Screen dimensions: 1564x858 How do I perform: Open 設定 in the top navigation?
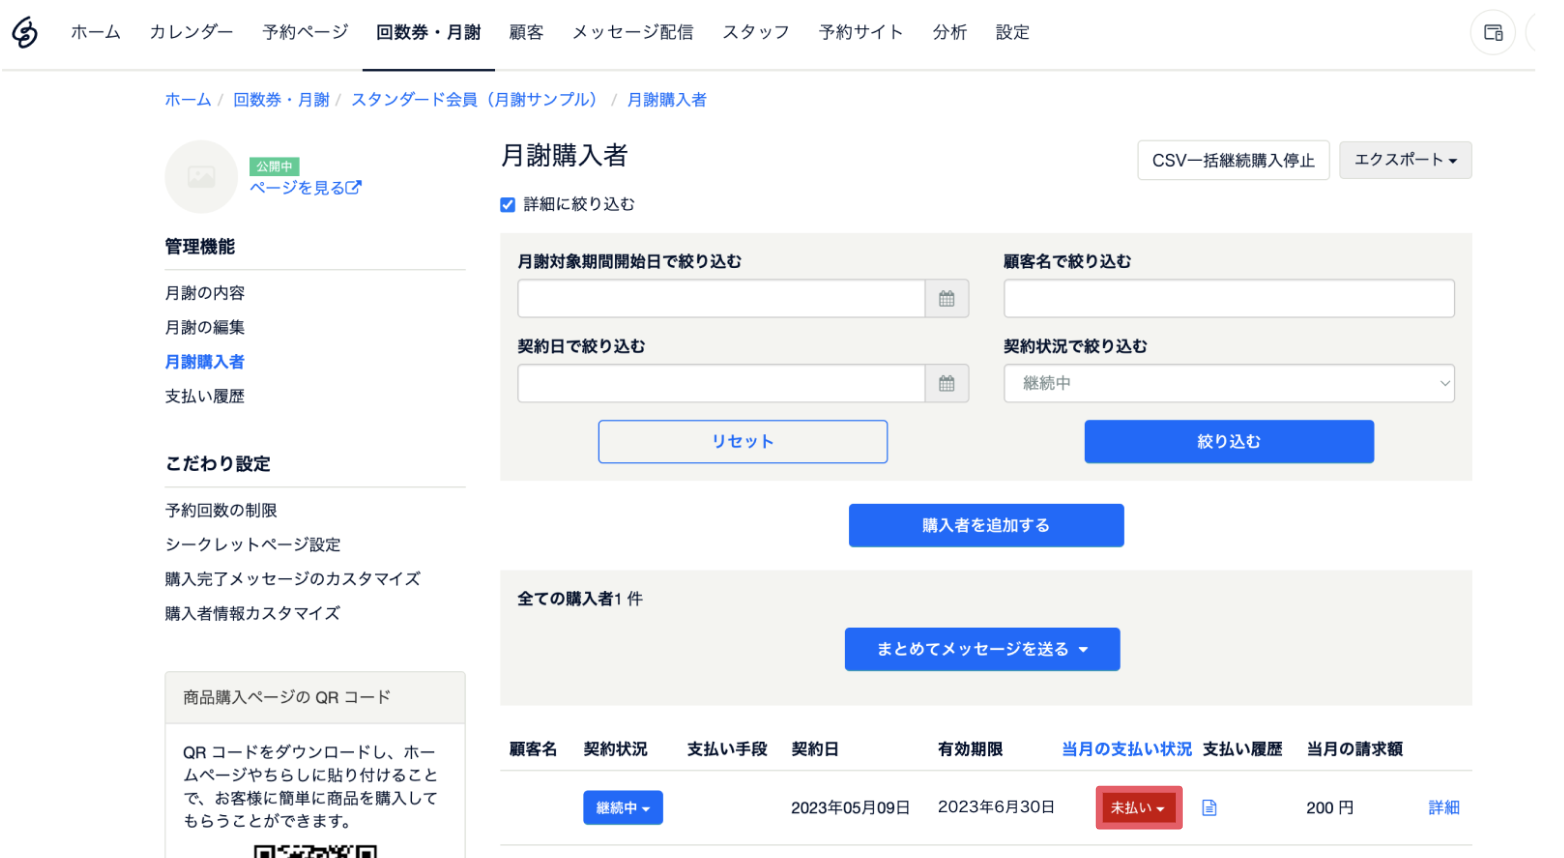[1012, 33]
